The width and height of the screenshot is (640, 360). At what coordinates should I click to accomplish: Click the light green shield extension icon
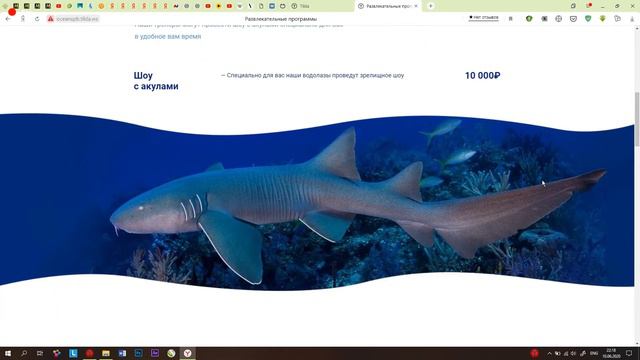588,19
